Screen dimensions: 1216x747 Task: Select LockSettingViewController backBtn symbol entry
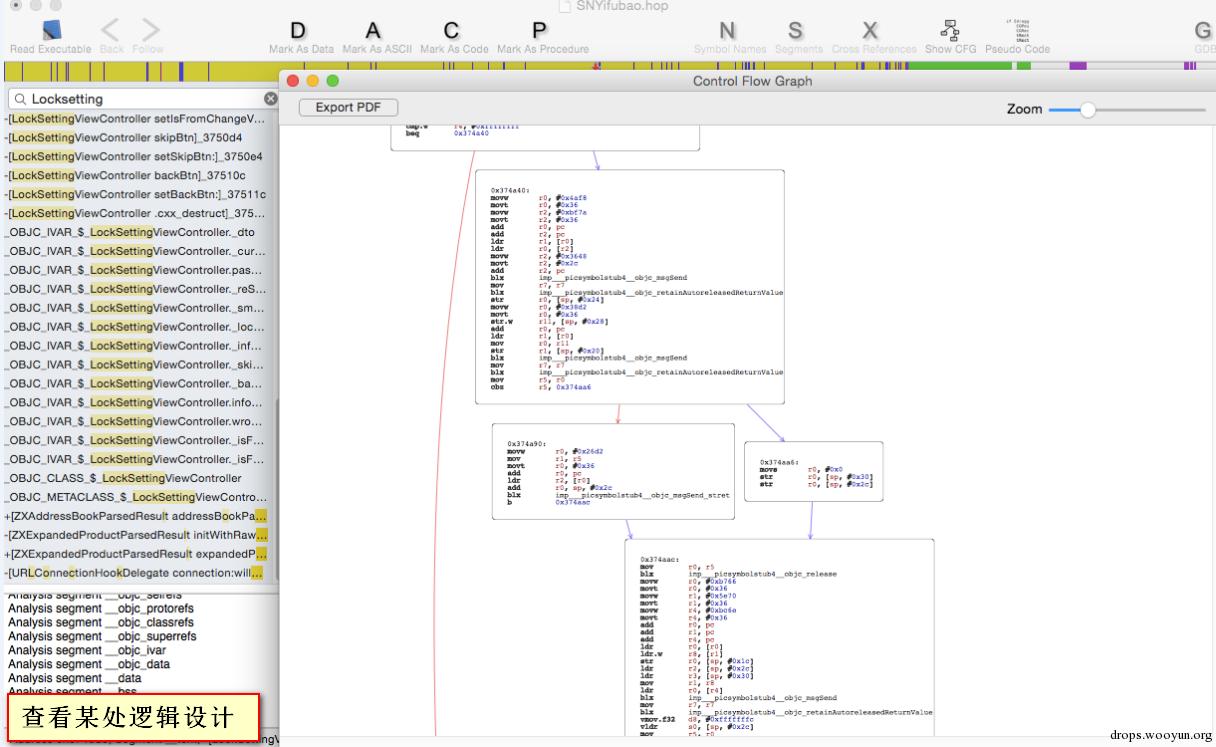pos(125,175)
